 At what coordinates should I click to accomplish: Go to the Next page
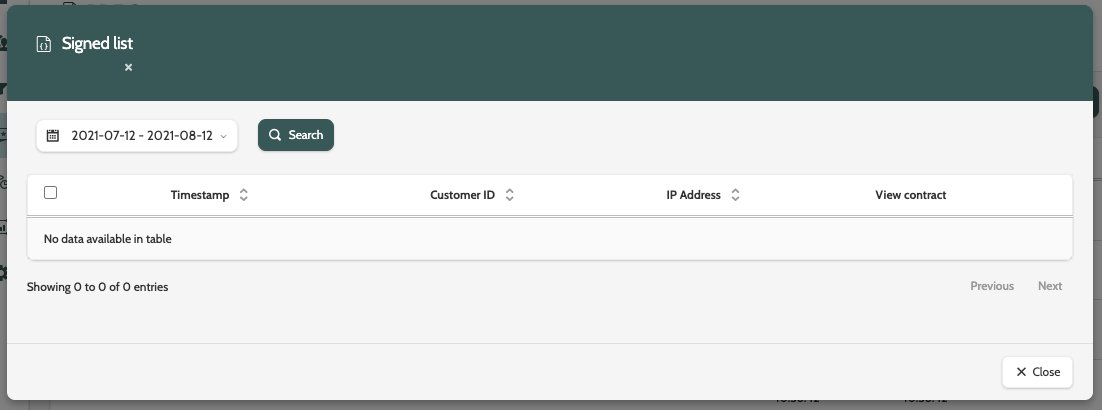pos(1050,286)
